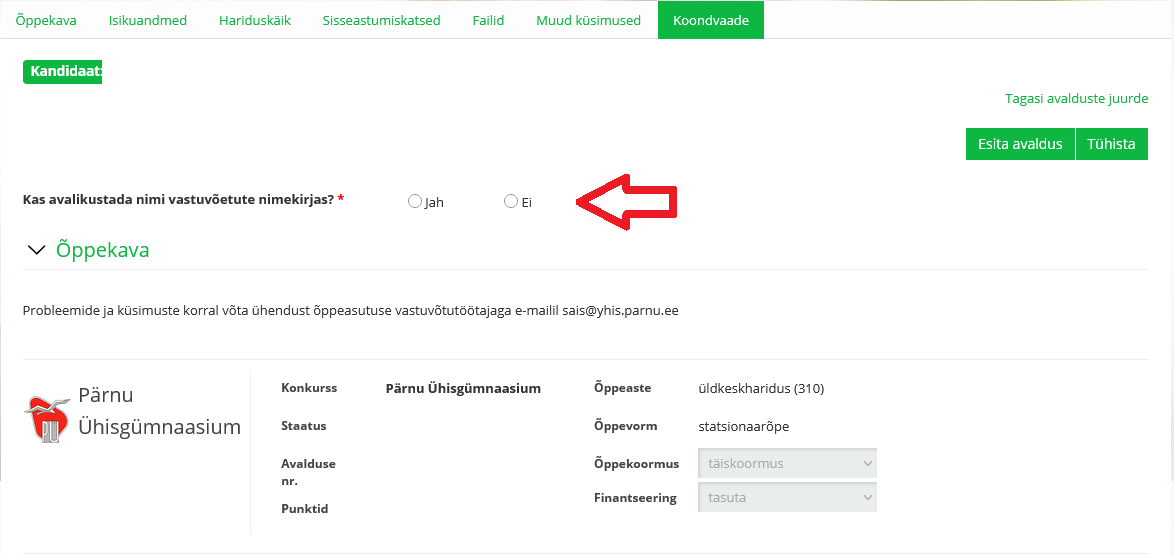Click the sais@yhis.parnu.ee email address text
Viewport: 1174px width, 556px height.
pos(620,310)
